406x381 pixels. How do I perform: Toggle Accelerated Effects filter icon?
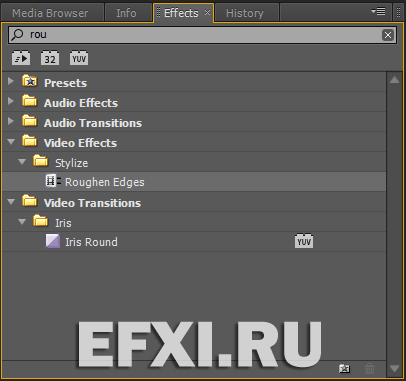pyautogui.click(x=21, y=58)
